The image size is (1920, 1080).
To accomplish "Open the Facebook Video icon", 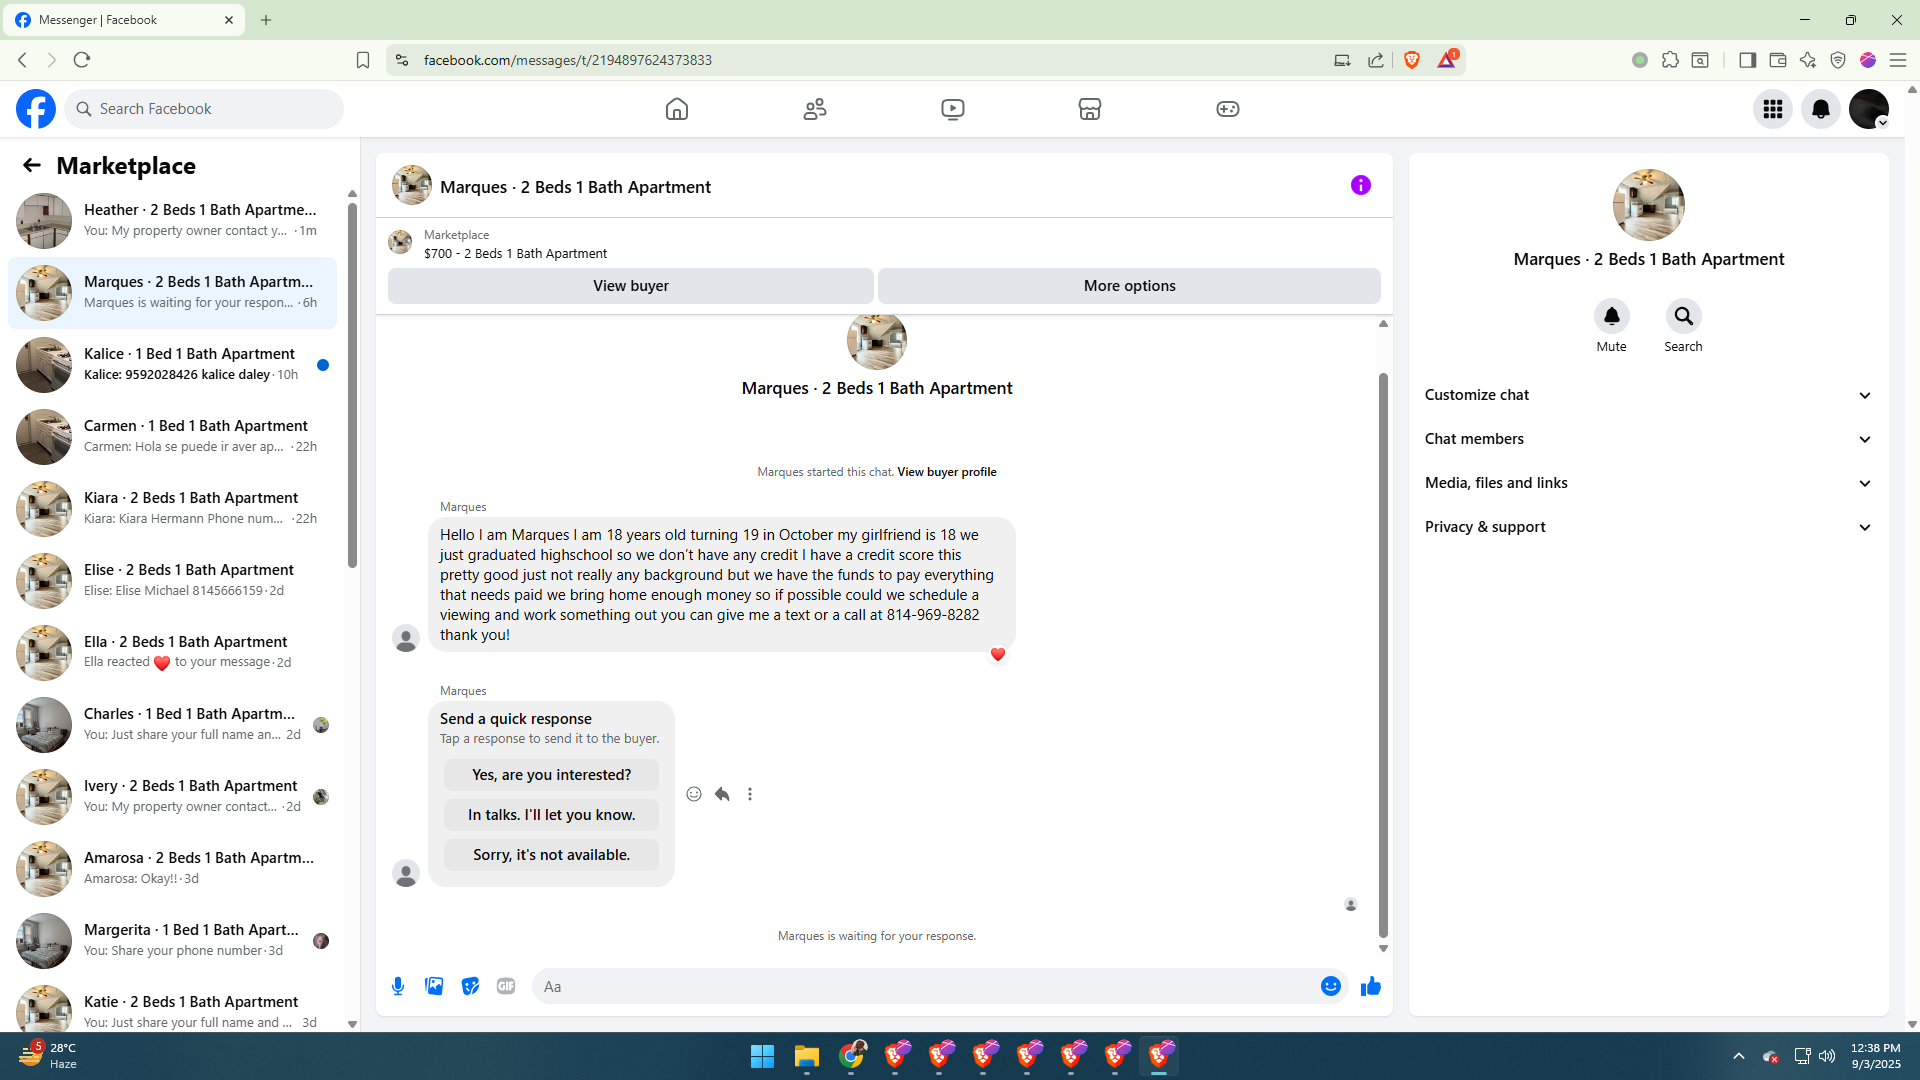I will [x=953, y=109].
